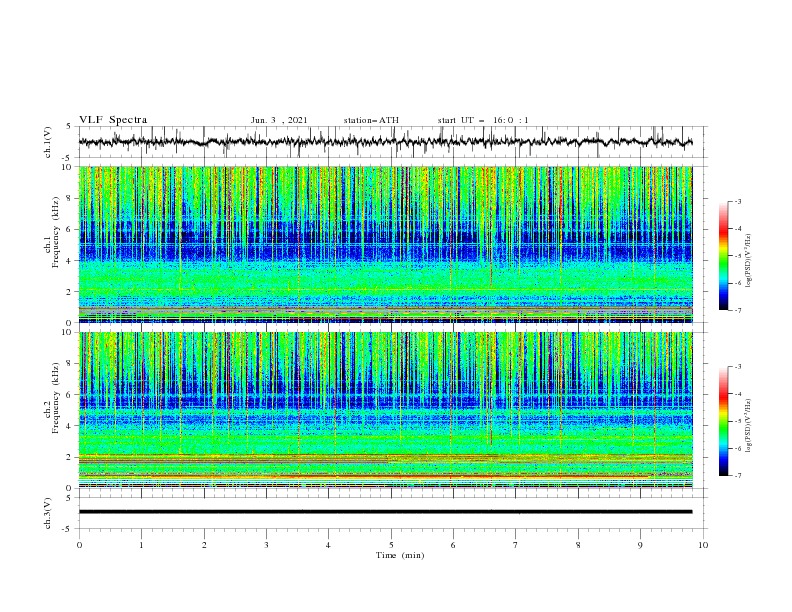Click the time axis tick label '9'
Image resolution: width=792 pixels, height=612 pixels.
[640, 545]
